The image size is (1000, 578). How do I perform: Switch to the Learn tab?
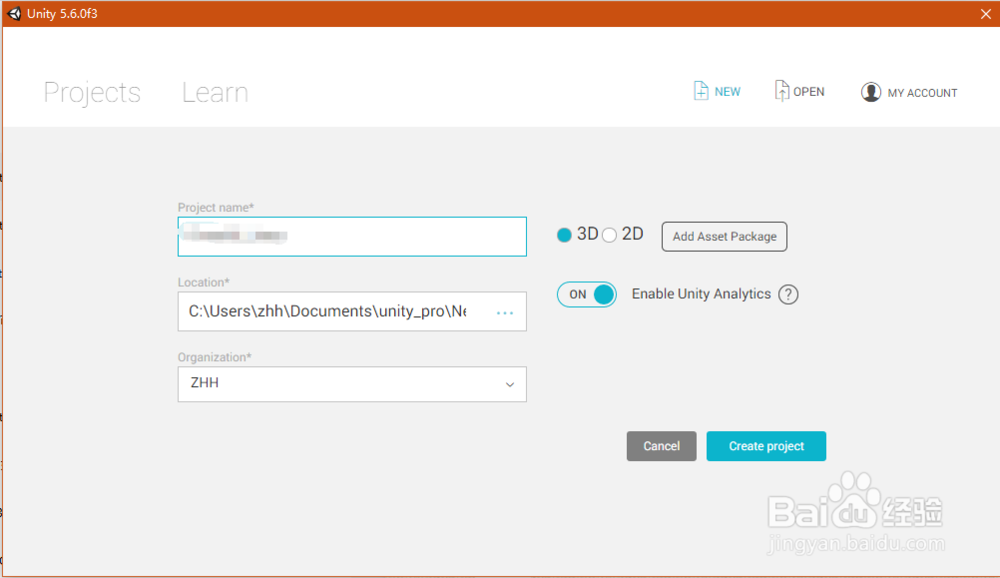pyautogui.click(x=215, y=93)
